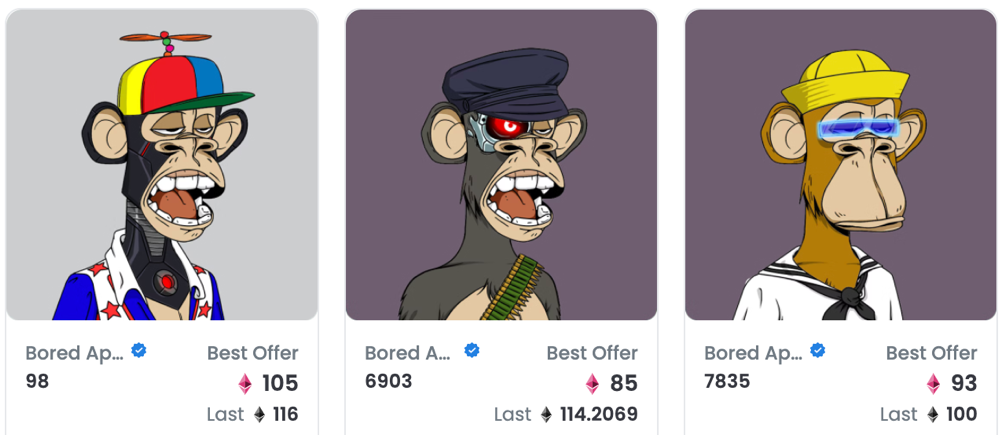Image resolution: width=1006 pixels, height=435 pixels.
Task: Select token ID 7835
Action: 727,381
